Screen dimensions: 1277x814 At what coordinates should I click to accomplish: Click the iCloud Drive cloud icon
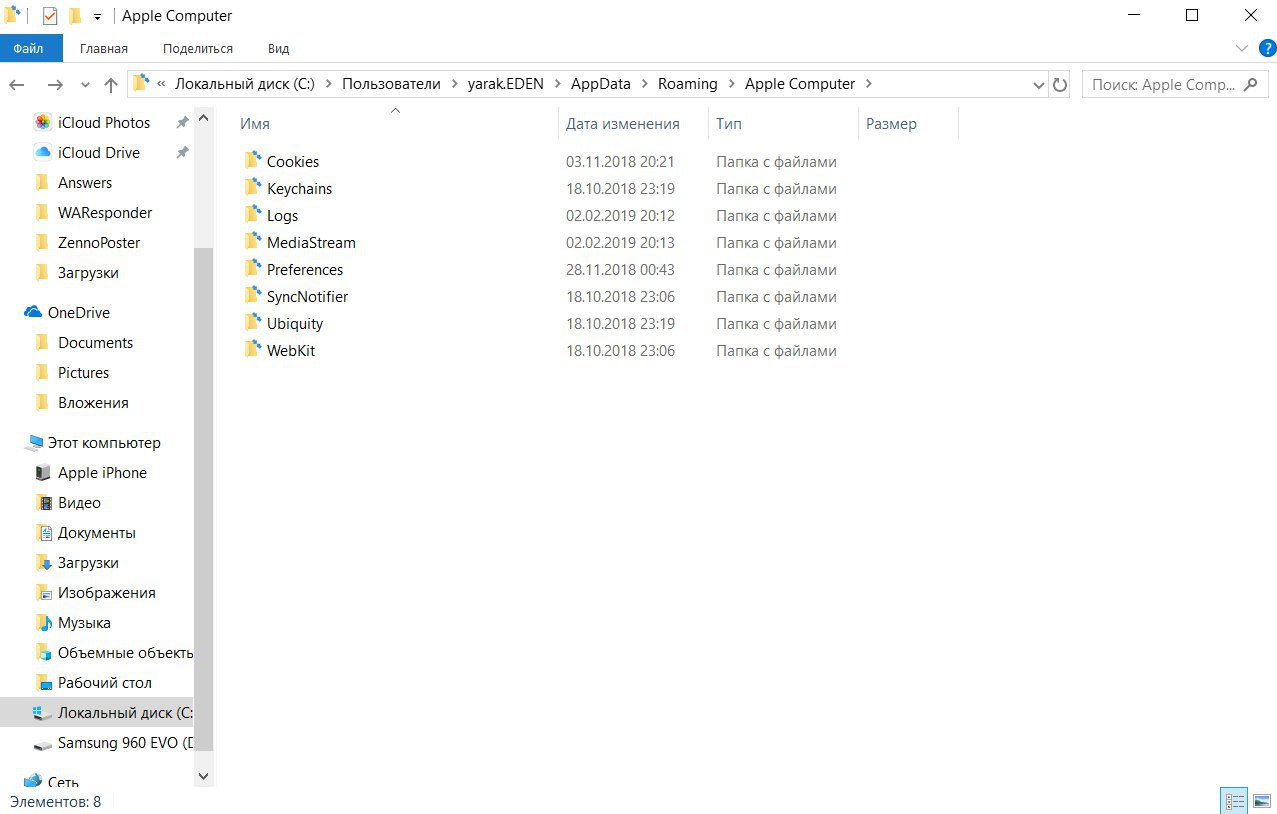pos(42,152)
